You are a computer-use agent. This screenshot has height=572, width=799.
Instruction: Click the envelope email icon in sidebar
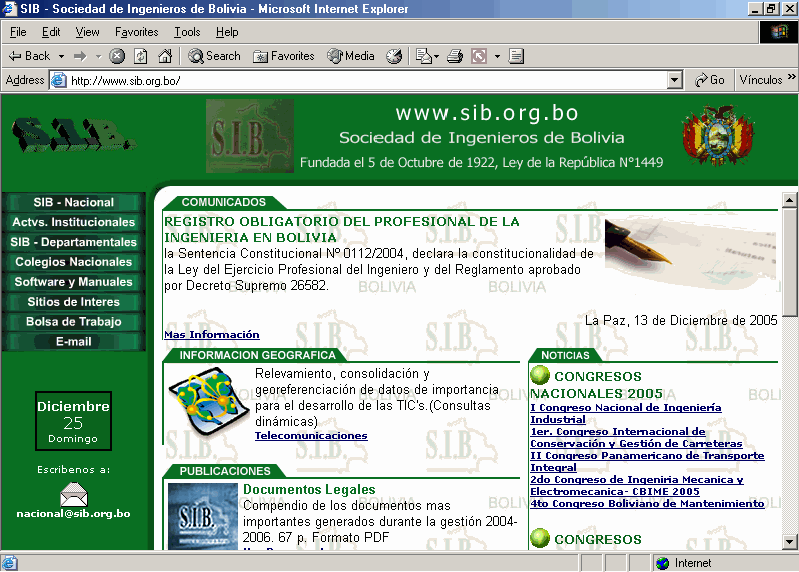[74, 494]
